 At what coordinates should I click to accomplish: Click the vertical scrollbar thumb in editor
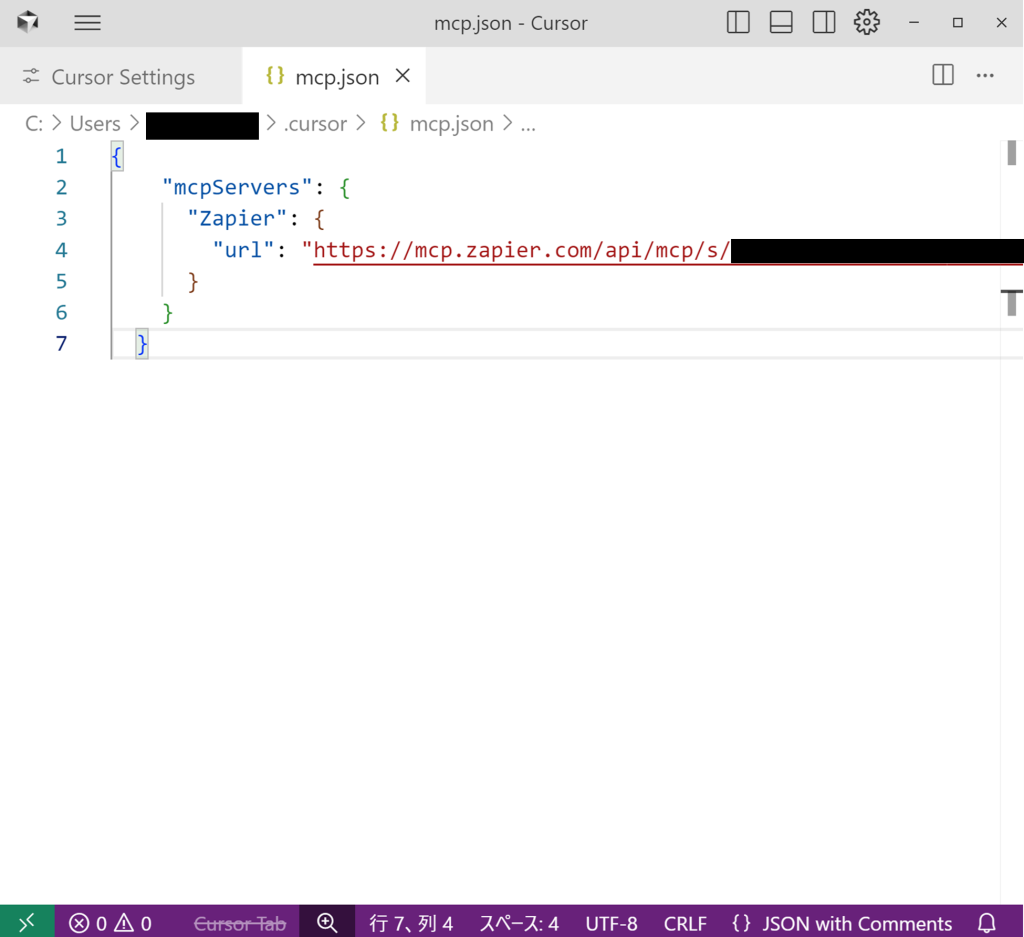click(1011, 153)
